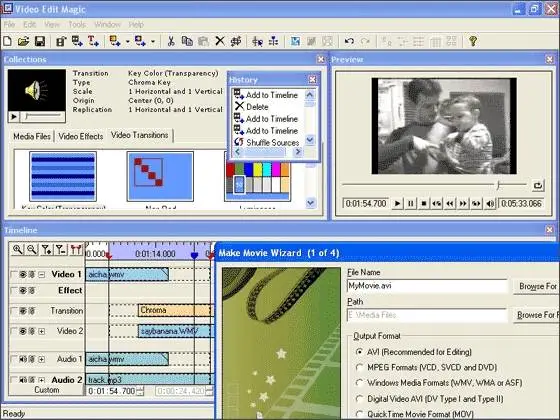Viewport: 560px width, 420px height.
Task: Select the Chroma transition clip on timeline
Action: pyautogui.click(x=175, y=310)
